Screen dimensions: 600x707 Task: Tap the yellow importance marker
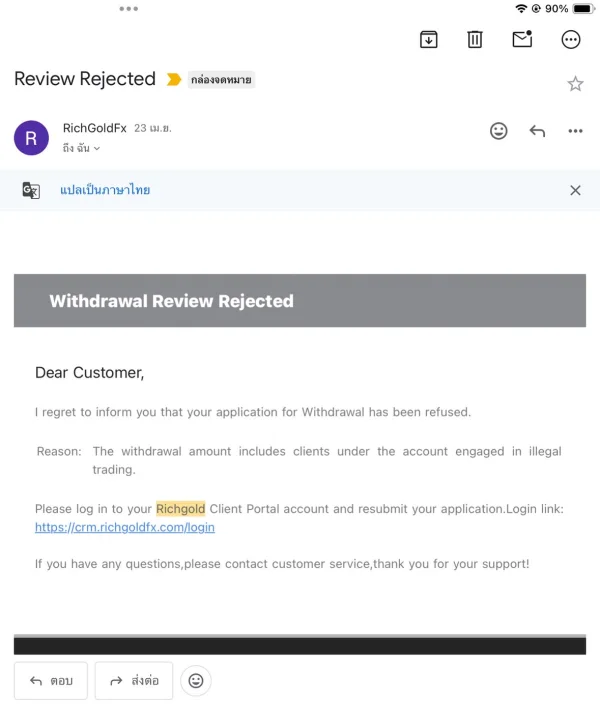(174, 79)
